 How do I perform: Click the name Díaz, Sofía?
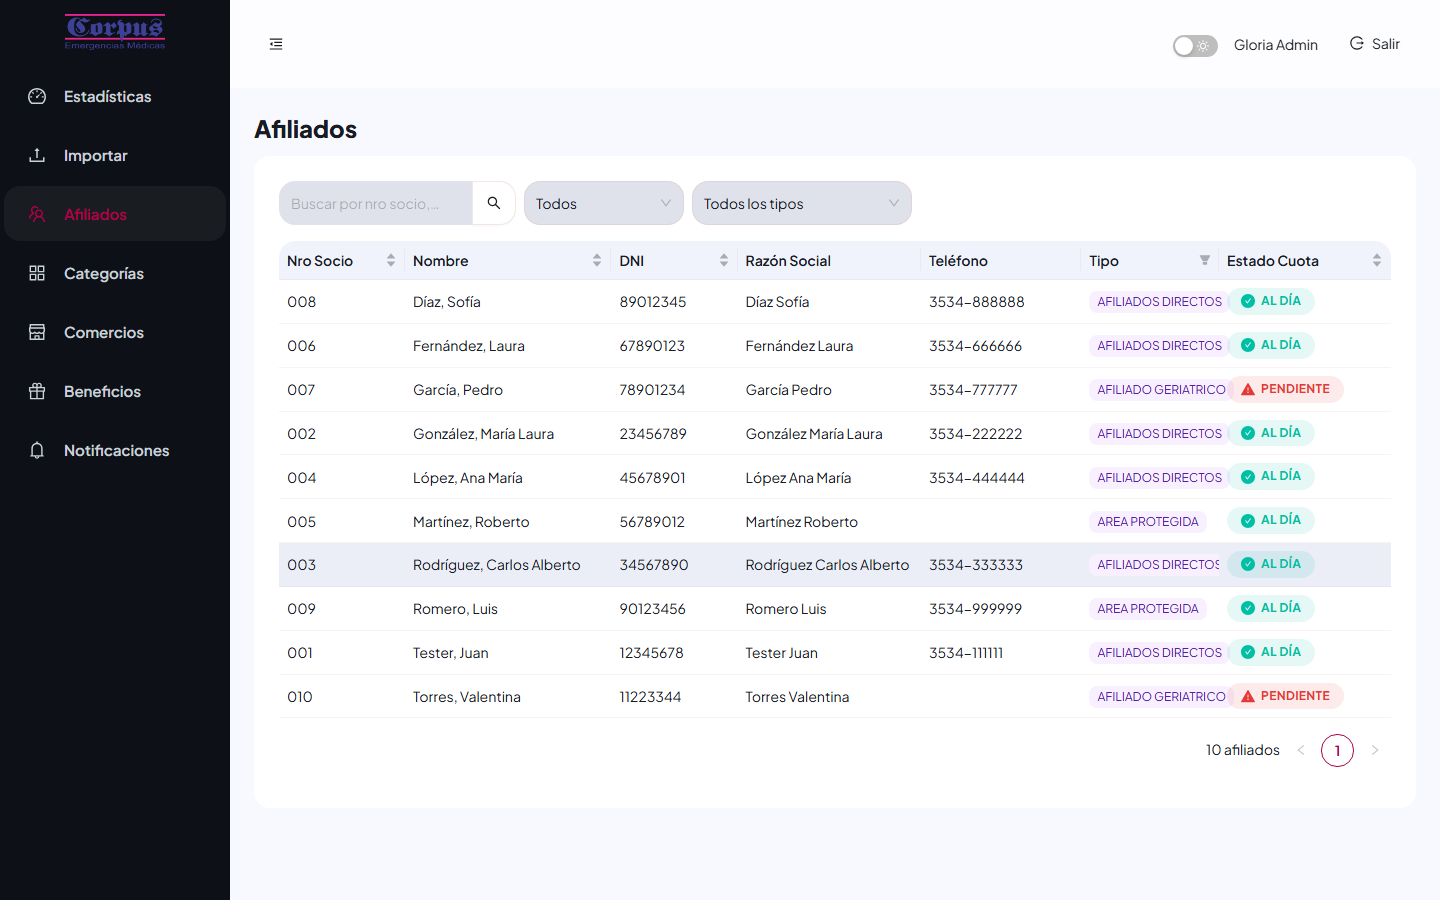tap(447, 302)
